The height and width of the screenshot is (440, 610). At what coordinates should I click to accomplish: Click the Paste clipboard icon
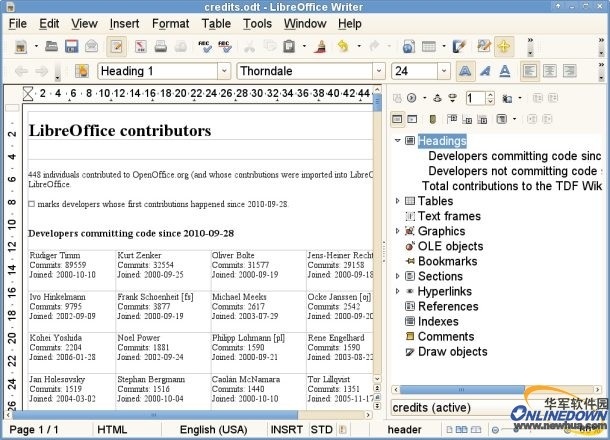point(289,46)
